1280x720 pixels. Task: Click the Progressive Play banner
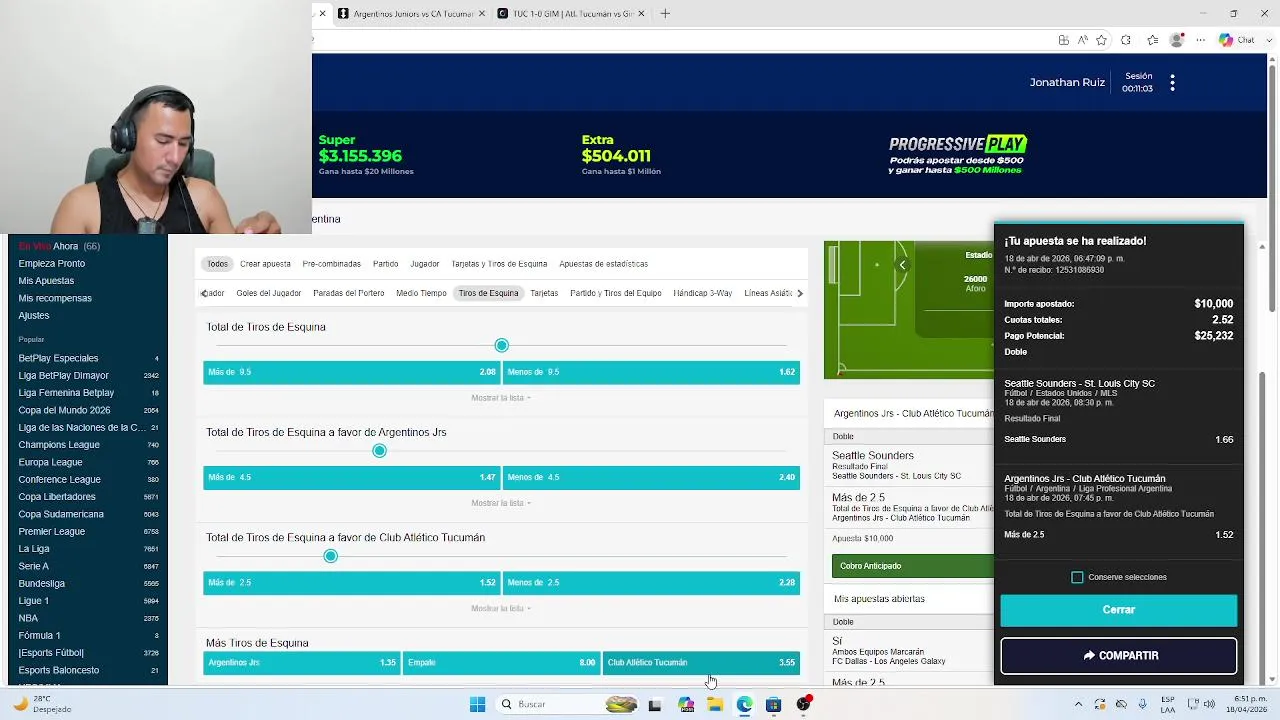pyautogui.click(x=957, y=155)
